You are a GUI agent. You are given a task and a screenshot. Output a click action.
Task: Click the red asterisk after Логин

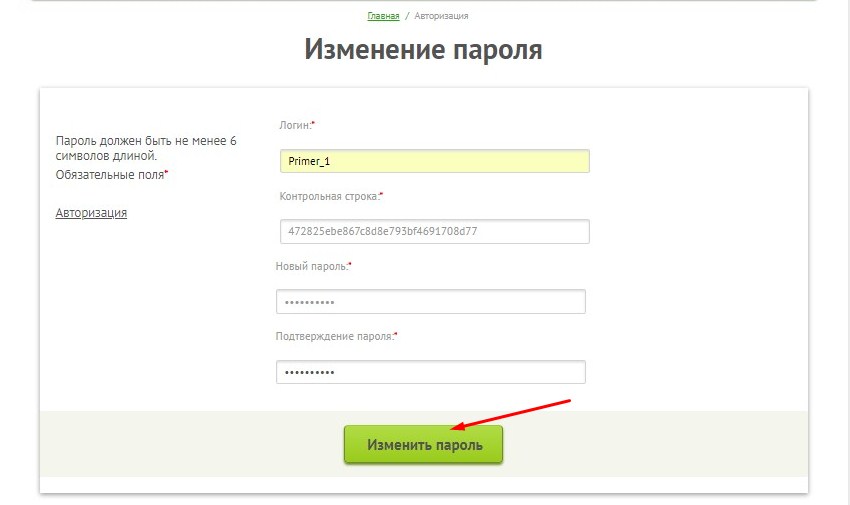[x=313, y=124]
